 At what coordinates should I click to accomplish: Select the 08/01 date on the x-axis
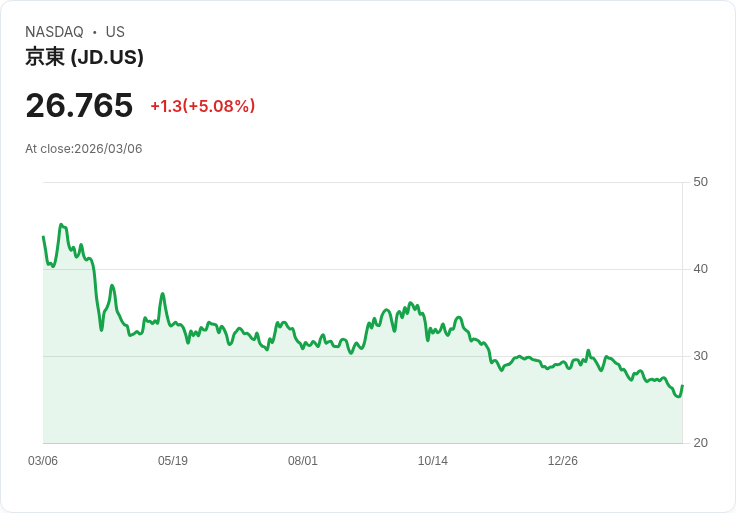303,461
